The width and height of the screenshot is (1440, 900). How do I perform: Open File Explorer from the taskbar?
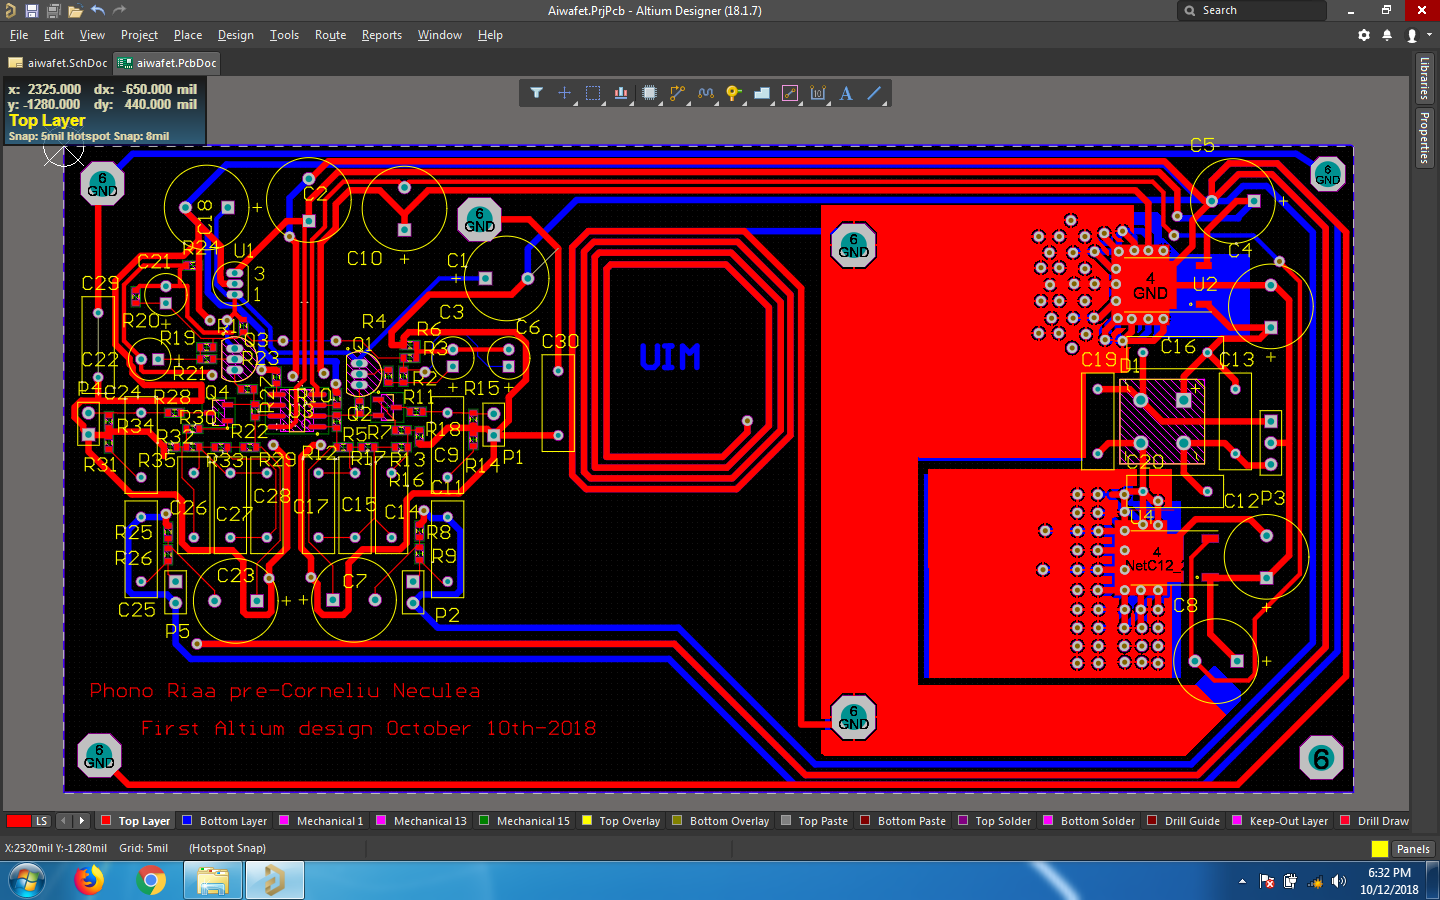coord(213,881)
